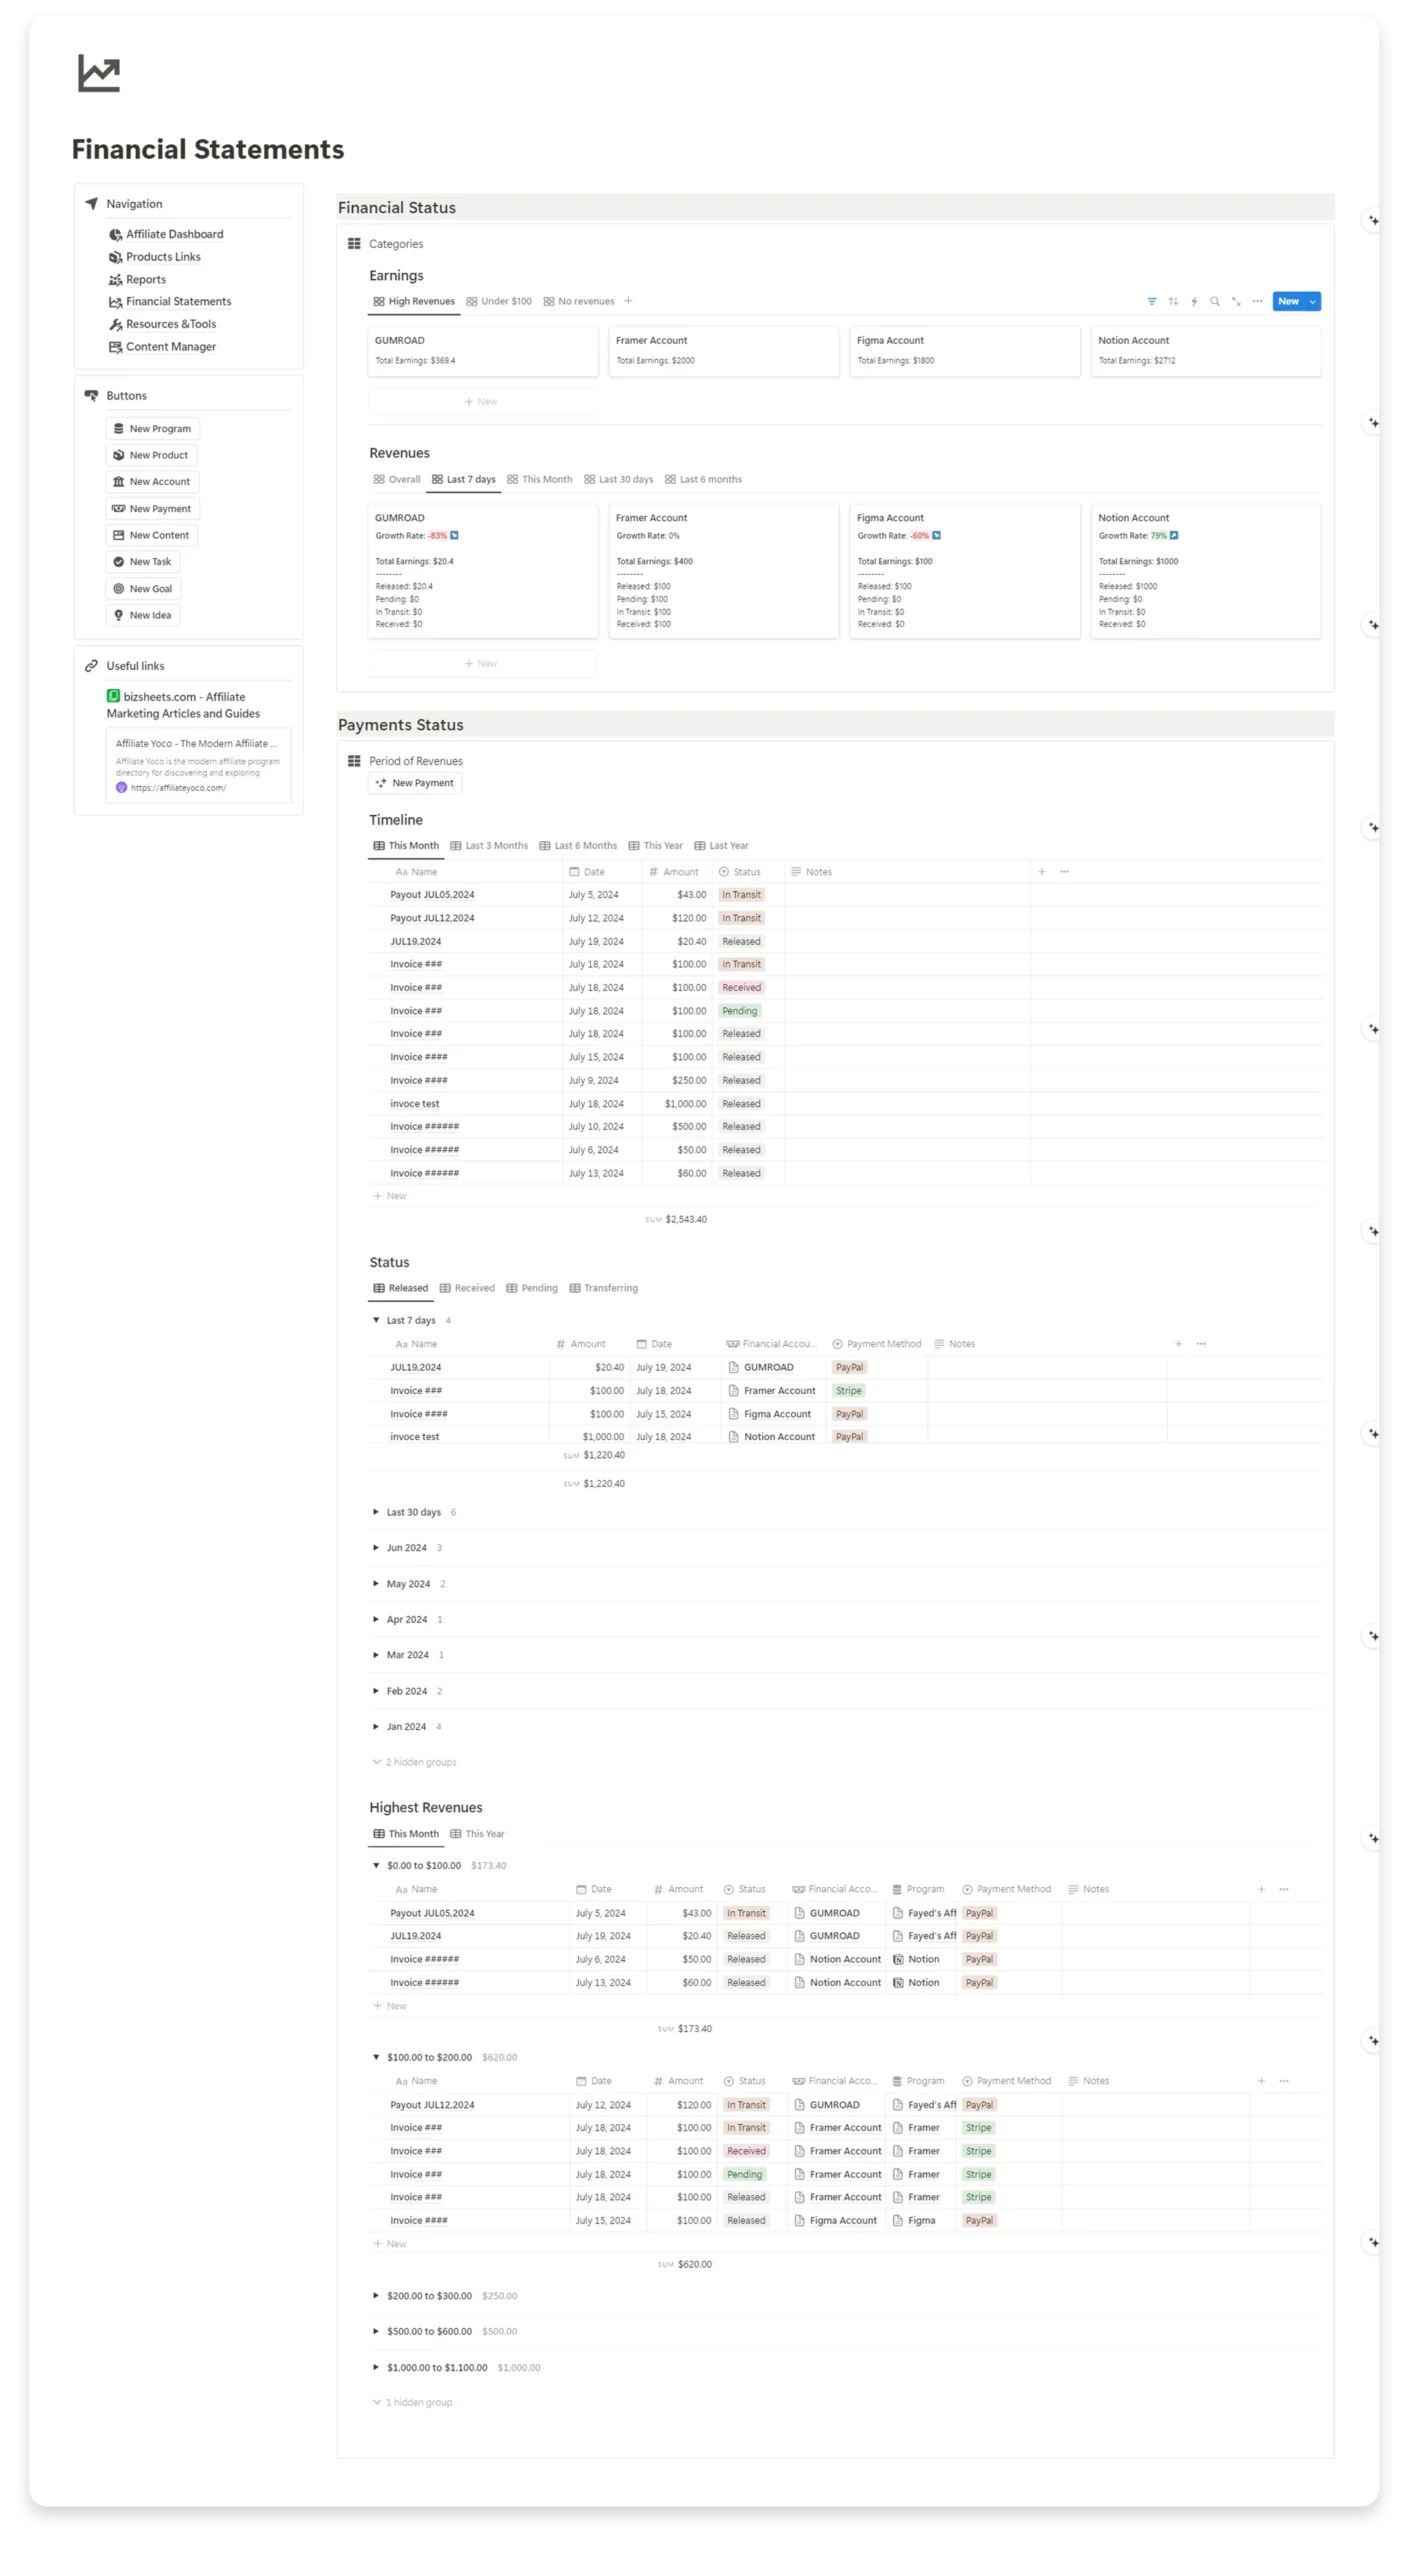Click the Notion logo in Invoice July 6 Program cell
This screenshot has width=1404, height=2560.
(897, 1958)
